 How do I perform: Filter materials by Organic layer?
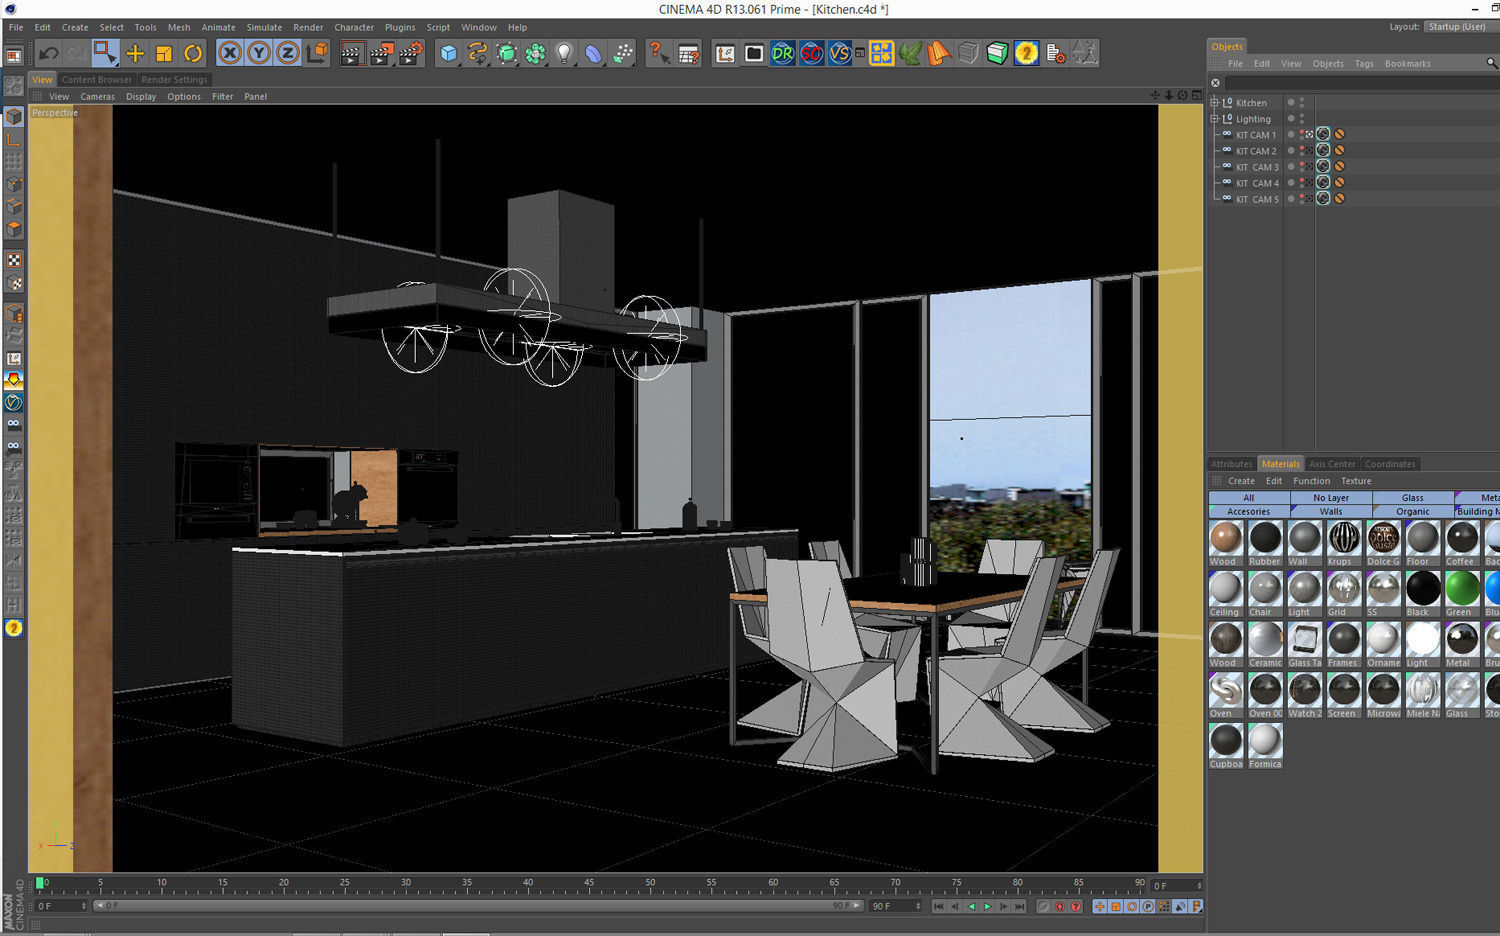[1412, 511]
